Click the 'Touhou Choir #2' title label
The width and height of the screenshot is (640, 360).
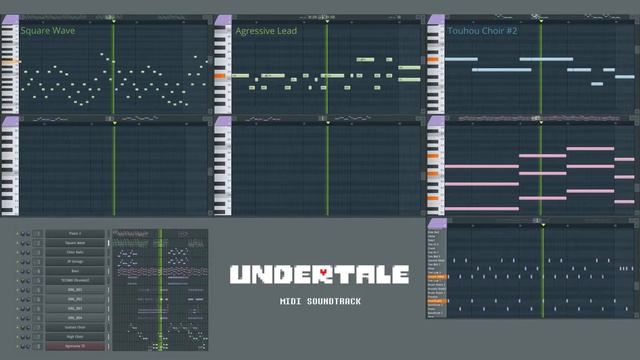click(x=482, y=31)
